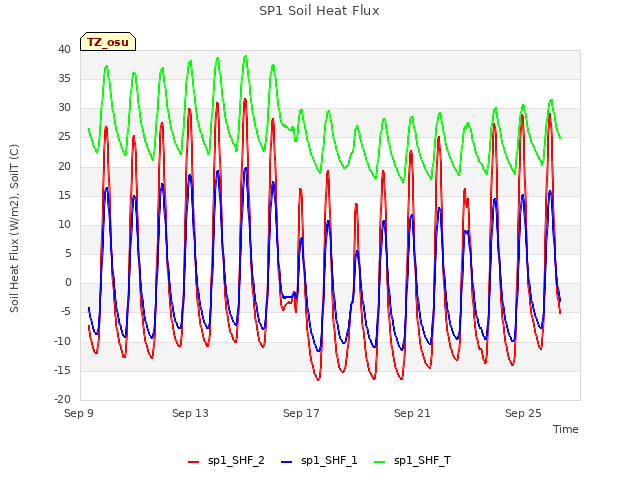Image resolution: width=640 pixels, height=480 pixels.
Task: Click the 25 y-axis tick label
Action: point(64,137)
